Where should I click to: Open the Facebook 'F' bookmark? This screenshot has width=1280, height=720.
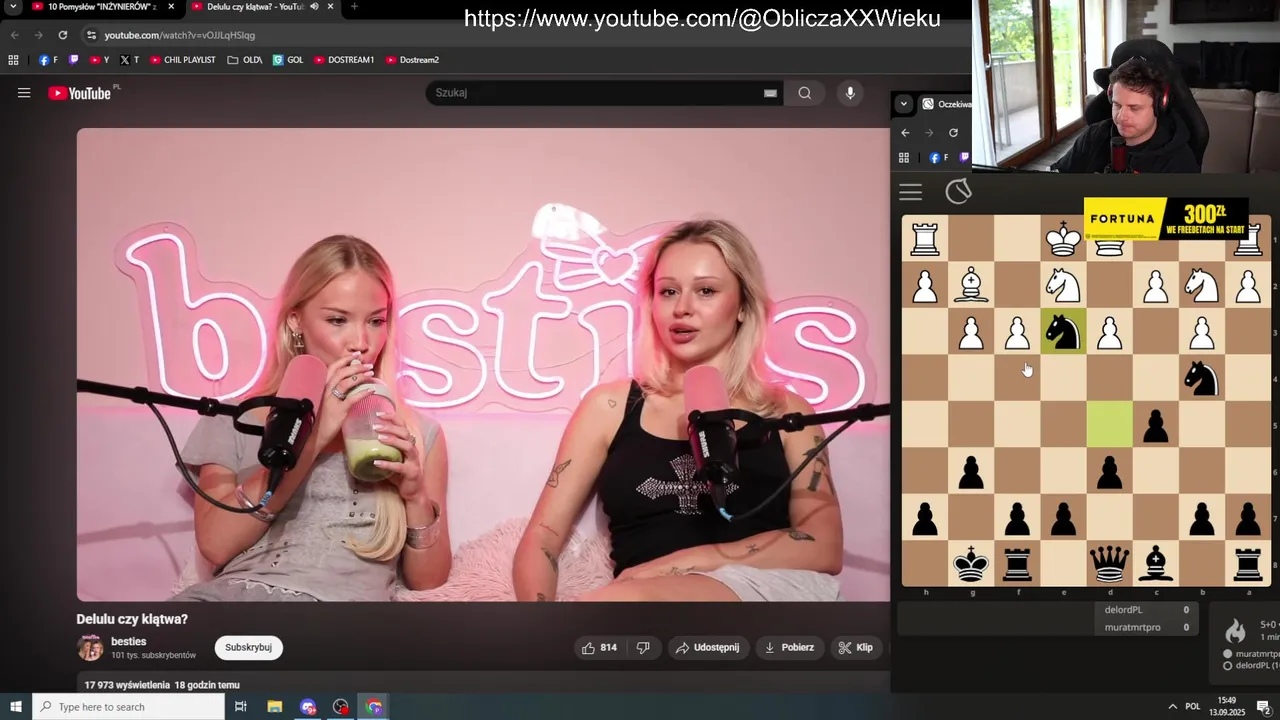[x=48, y=60]
